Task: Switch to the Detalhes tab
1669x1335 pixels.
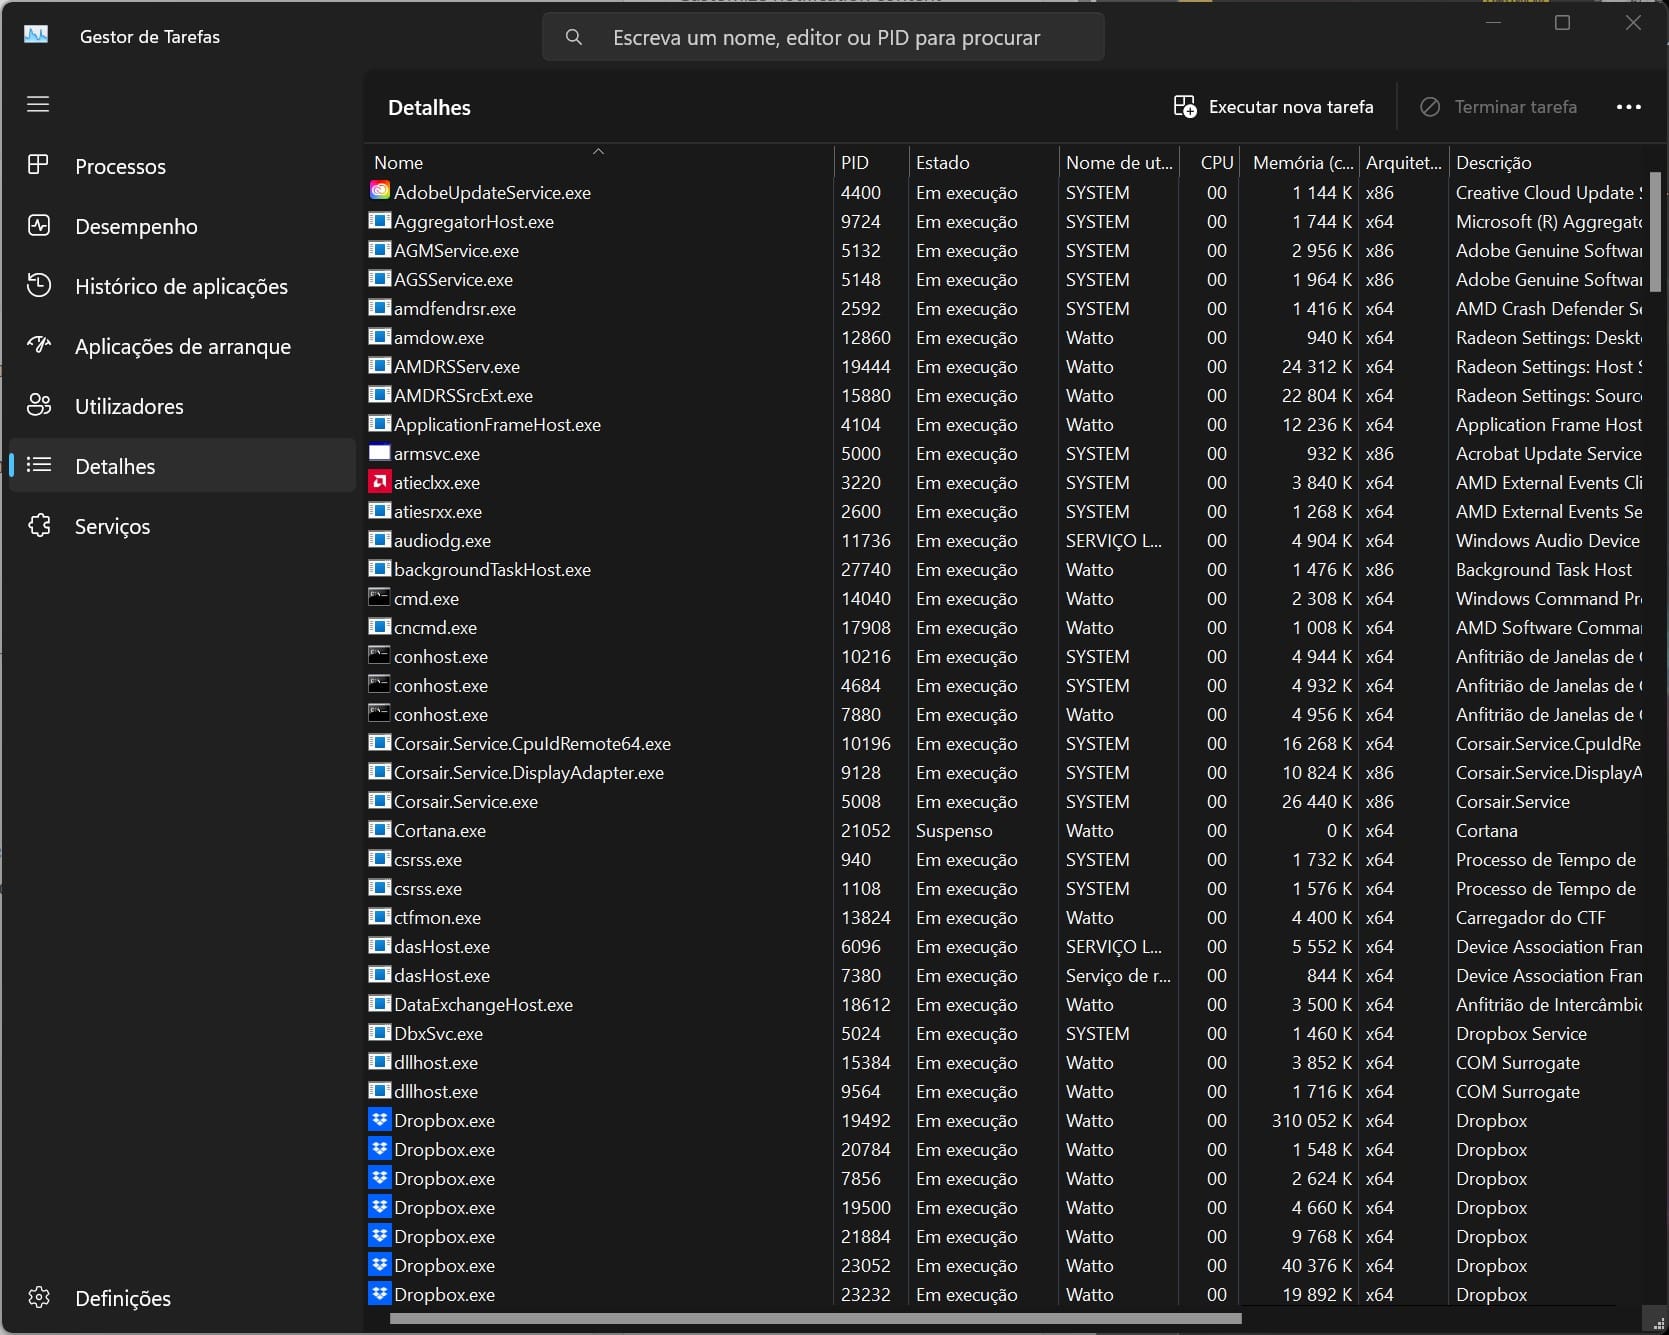Action: coord(115,466)
